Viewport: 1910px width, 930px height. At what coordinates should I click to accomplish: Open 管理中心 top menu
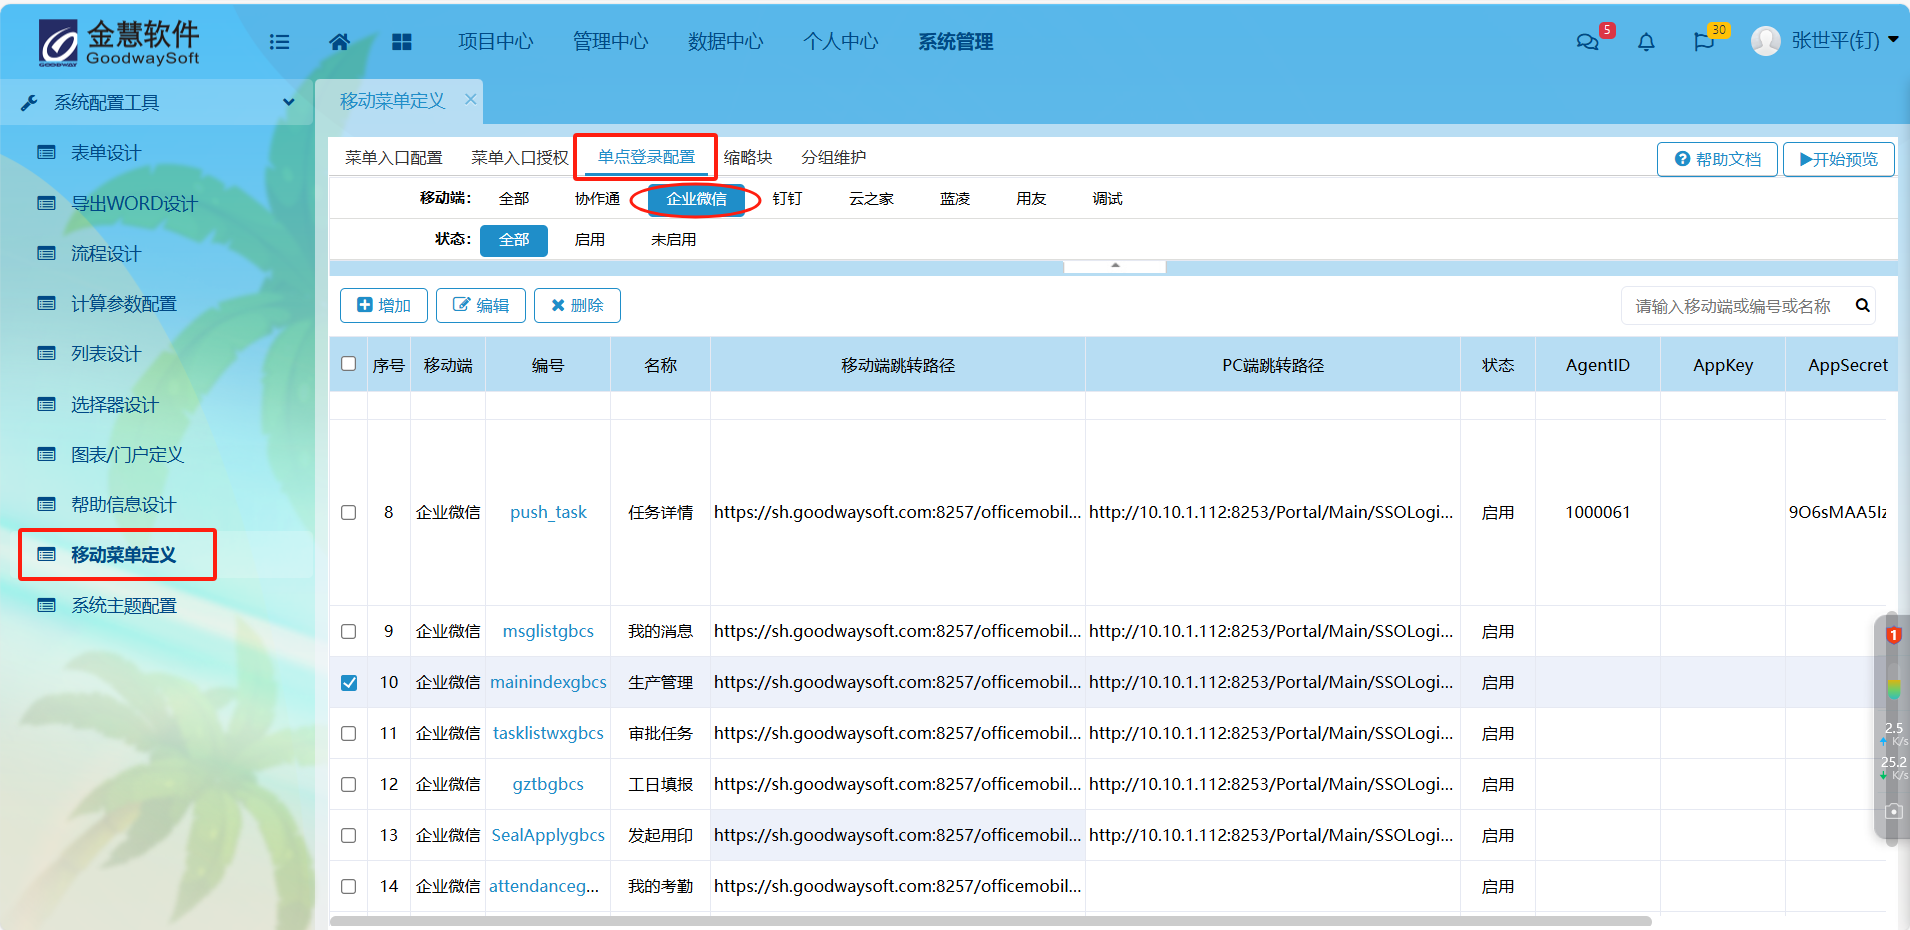click(610, 41)
